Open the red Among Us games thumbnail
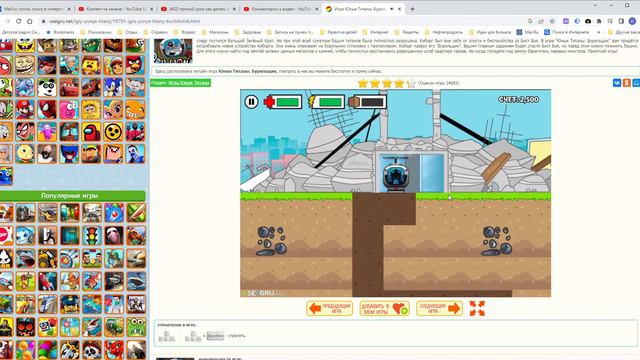 pyautogui.click(x=91, y=131)
